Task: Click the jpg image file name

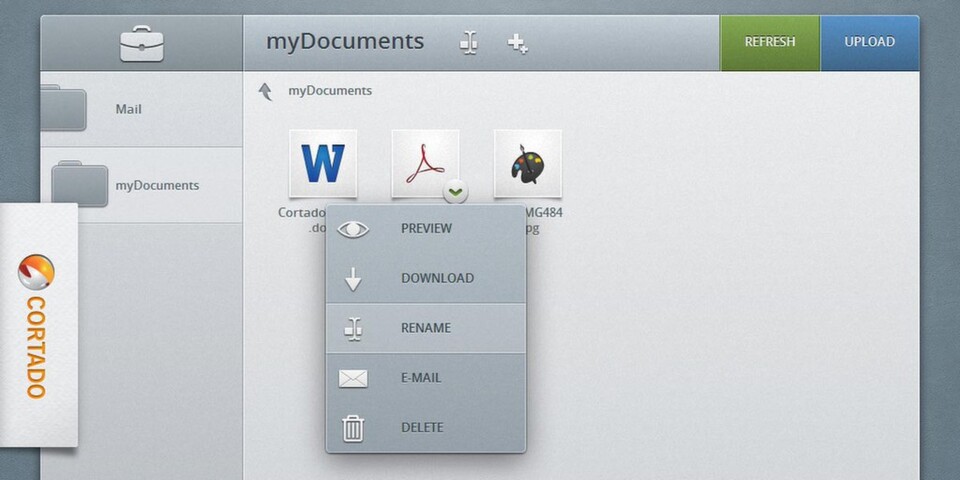Action: (544, 220)
